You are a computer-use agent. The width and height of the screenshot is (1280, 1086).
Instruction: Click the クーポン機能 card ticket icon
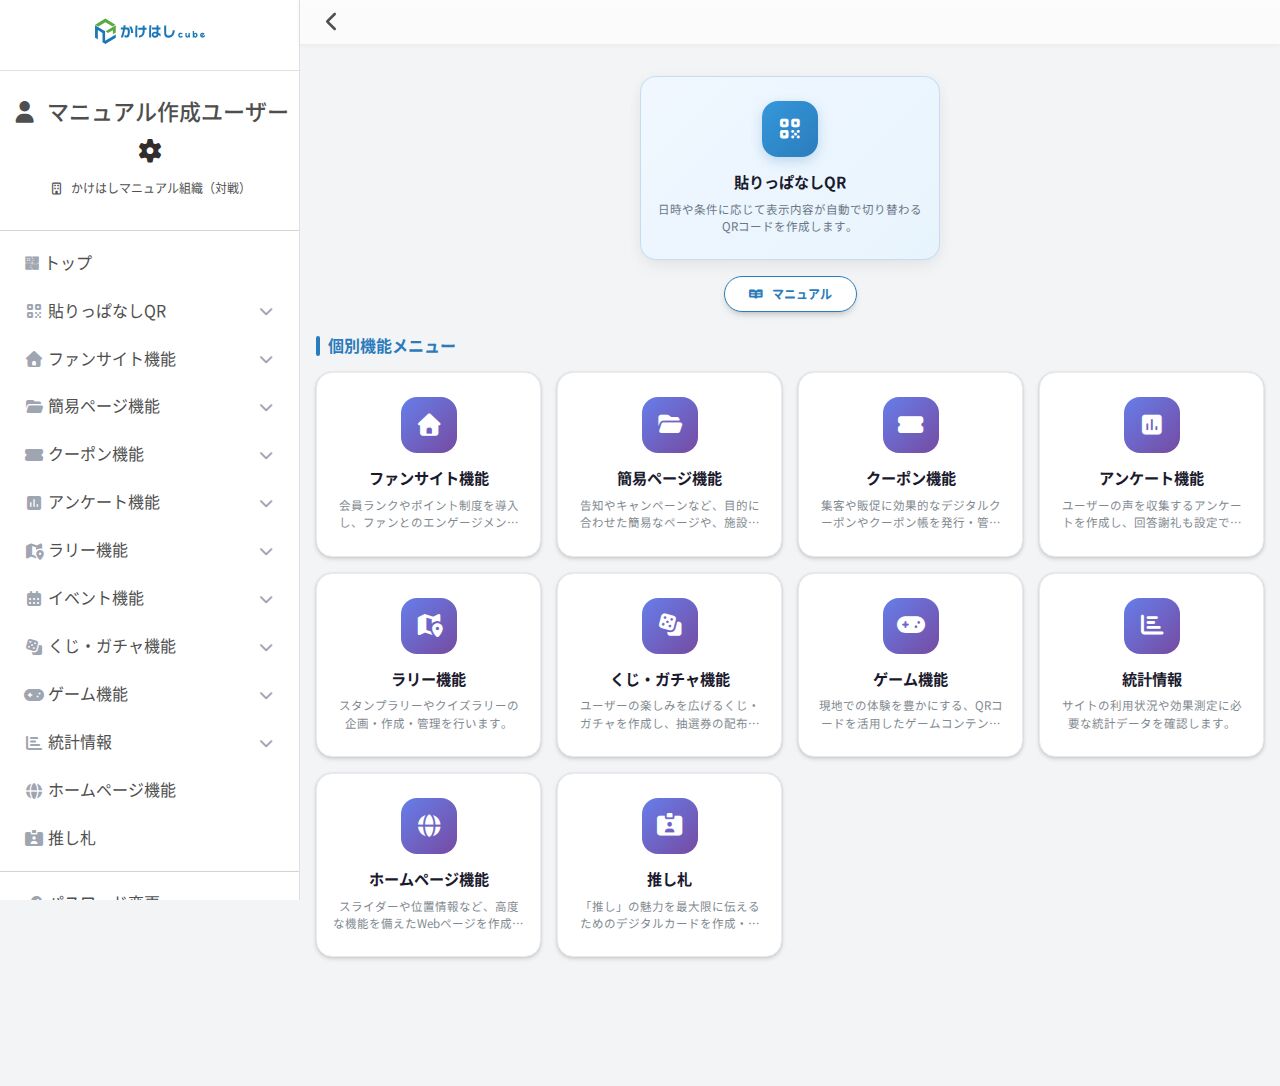(911, 425)
